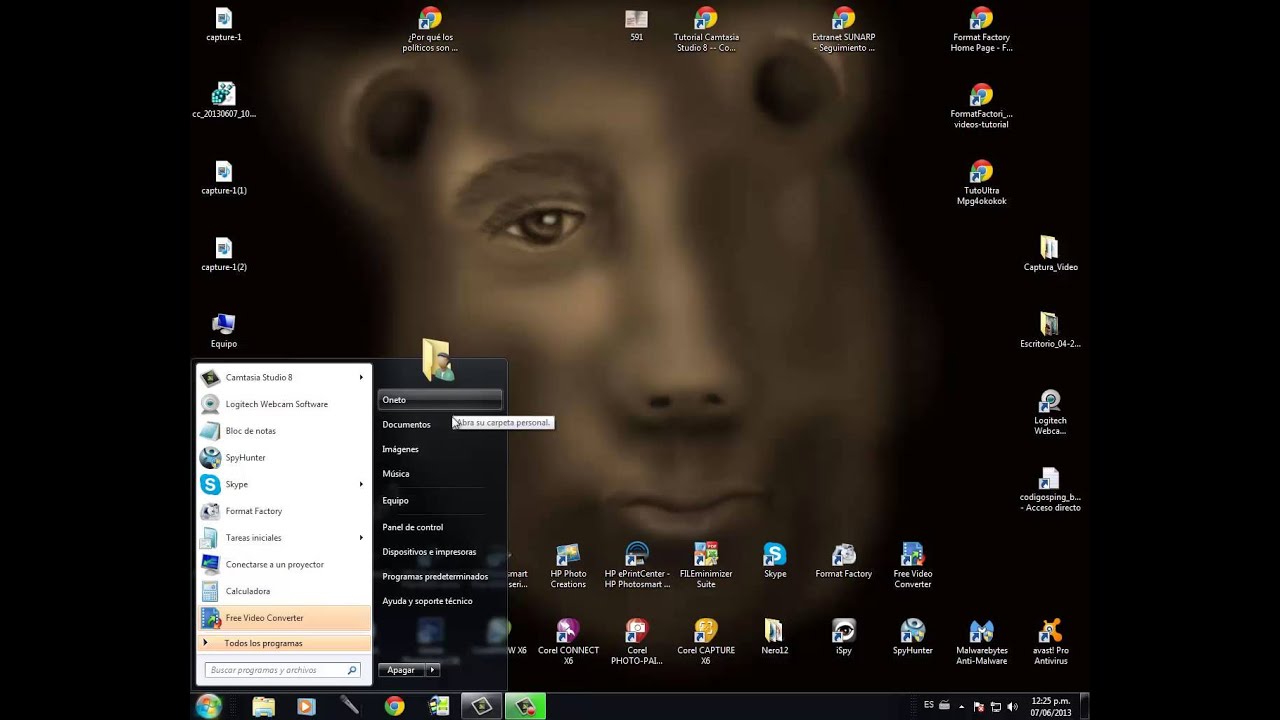
Task: Select the FormatFactori videos-tutorial shortcut
Action: pos(982,106)
